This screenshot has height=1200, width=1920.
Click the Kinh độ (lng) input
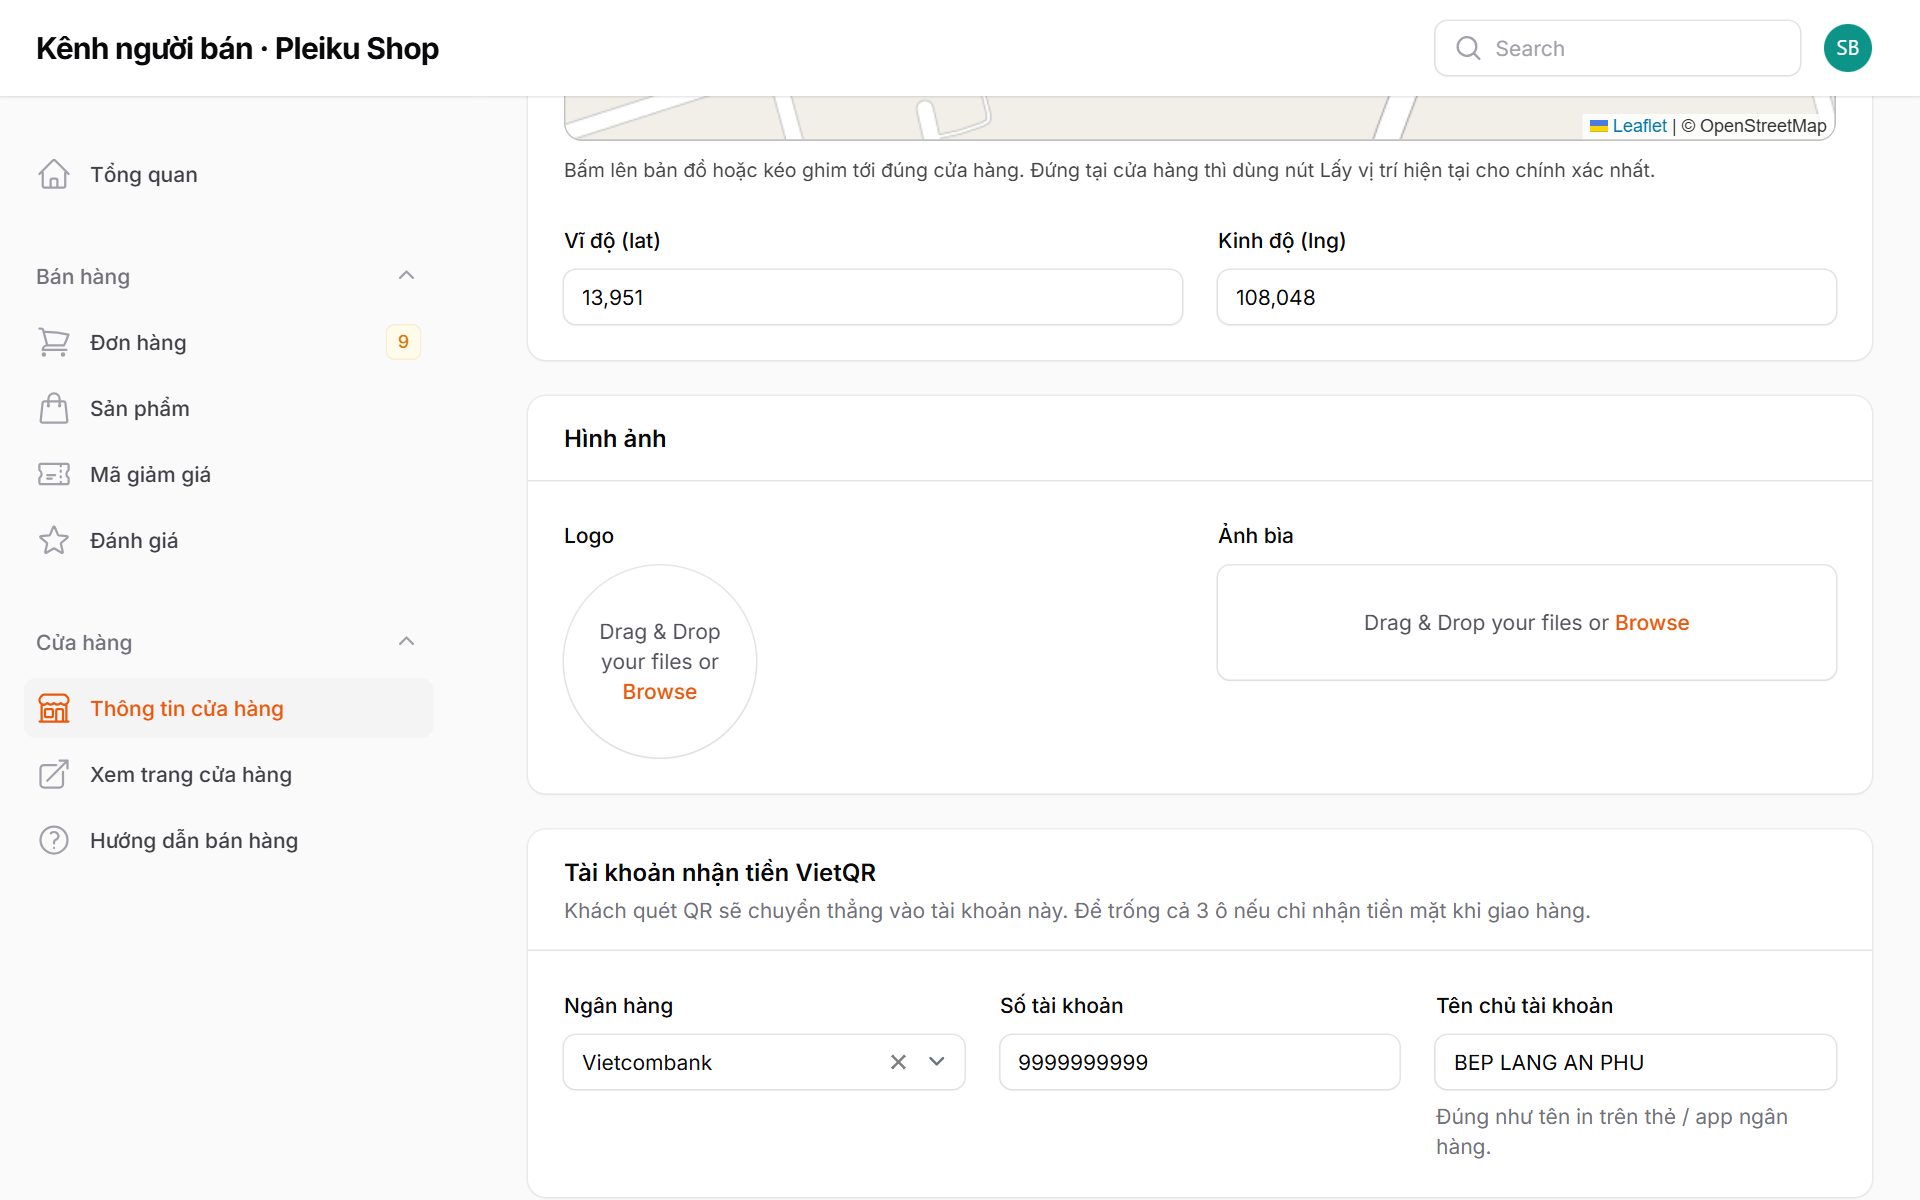pos(1527,297)
